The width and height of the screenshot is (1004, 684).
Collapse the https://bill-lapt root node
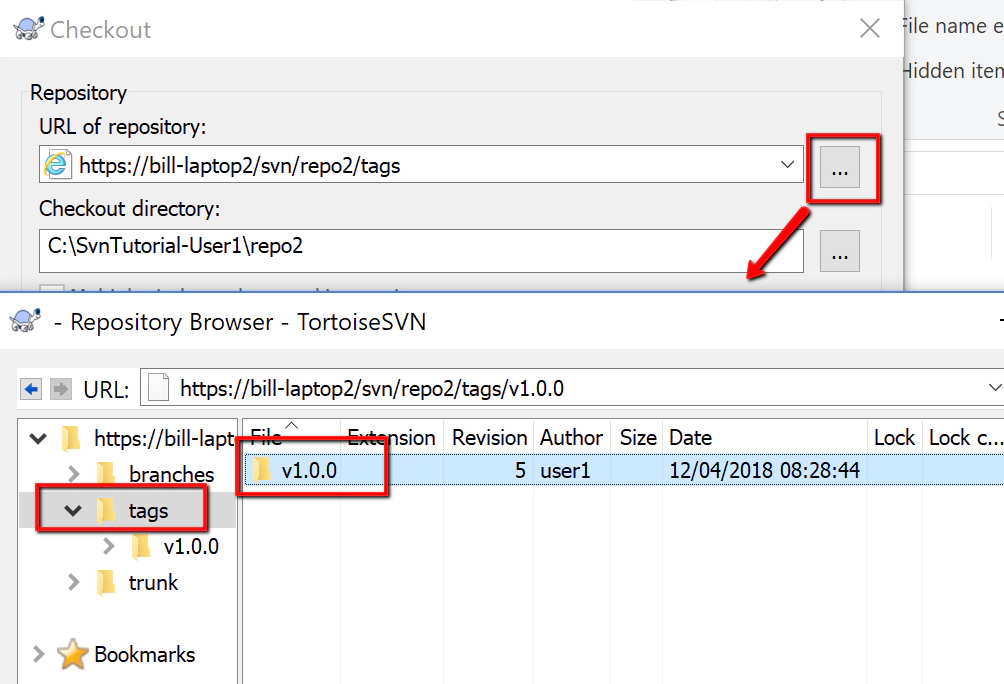37,439
